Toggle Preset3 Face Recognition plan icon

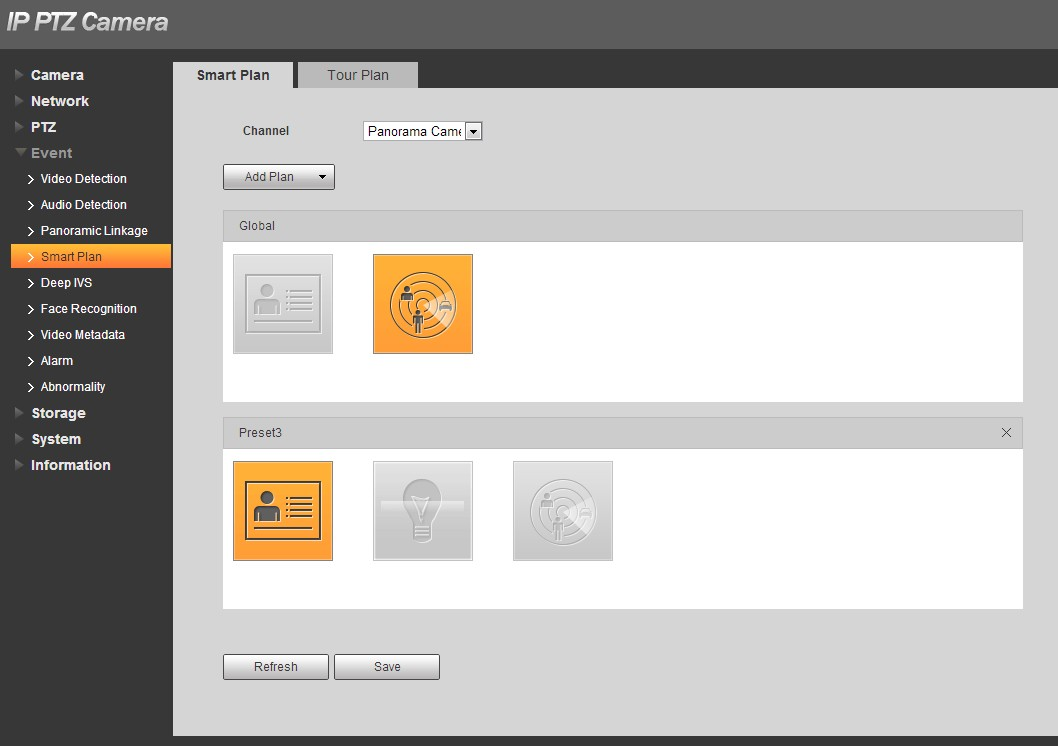283,511
